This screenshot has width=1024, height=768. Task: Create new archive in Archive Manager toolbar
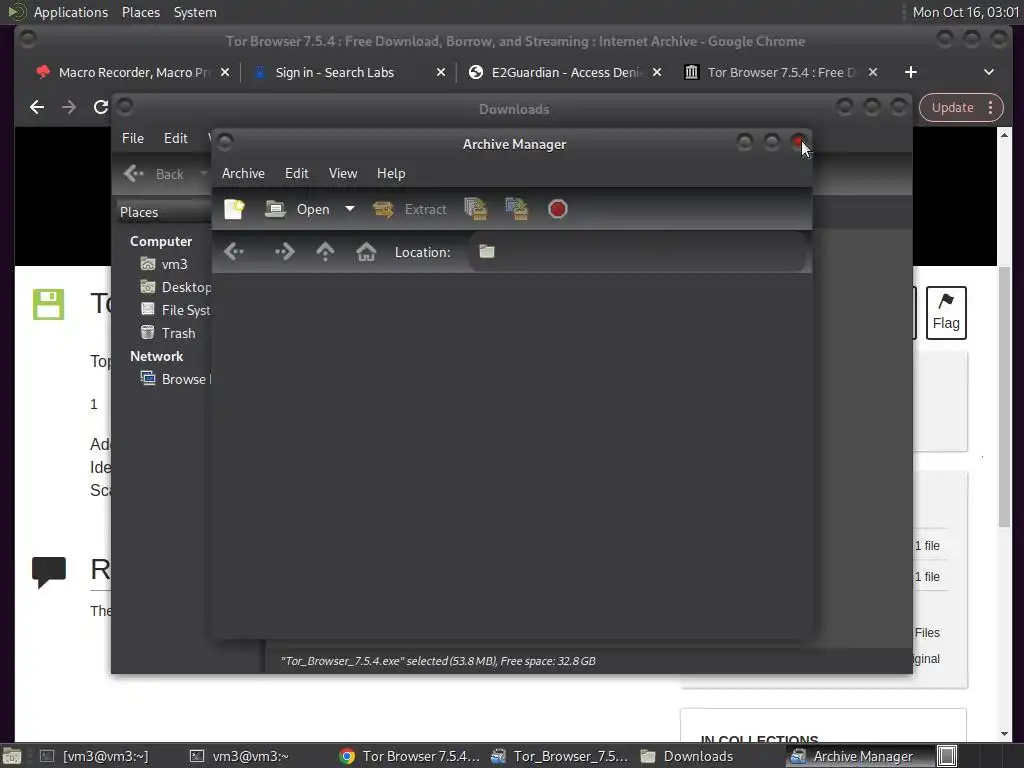pyautogui.click(x=234, y=209)
